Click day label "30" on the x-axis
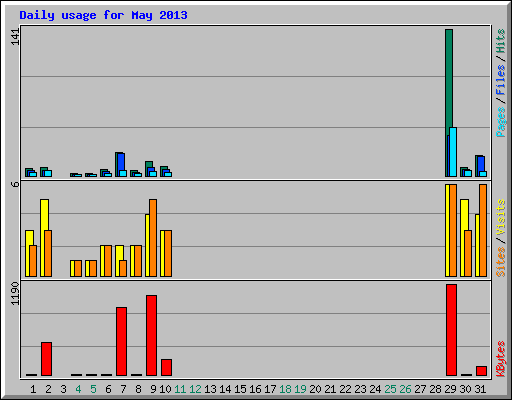The image size is (512, 400). coord(465,389)
